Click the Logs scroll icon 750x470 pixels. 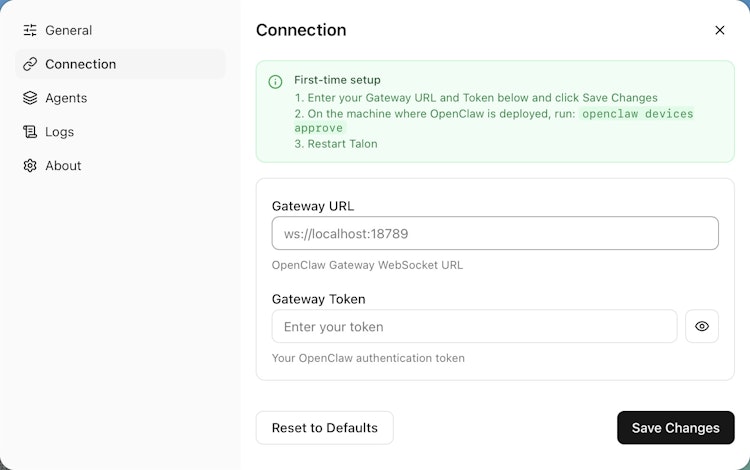pyautogui.click(x=30, y=132)
